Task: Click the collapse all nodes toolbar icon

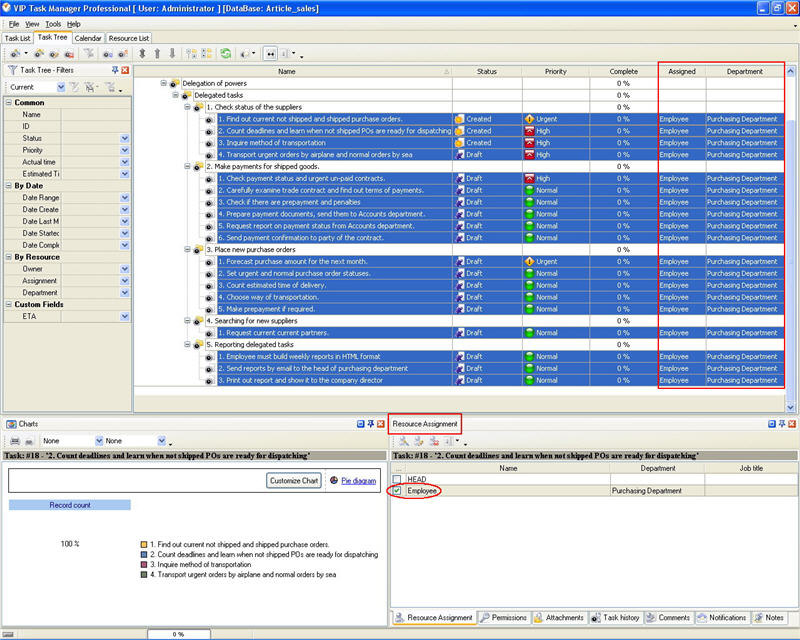Action: [x=207, y=53]
